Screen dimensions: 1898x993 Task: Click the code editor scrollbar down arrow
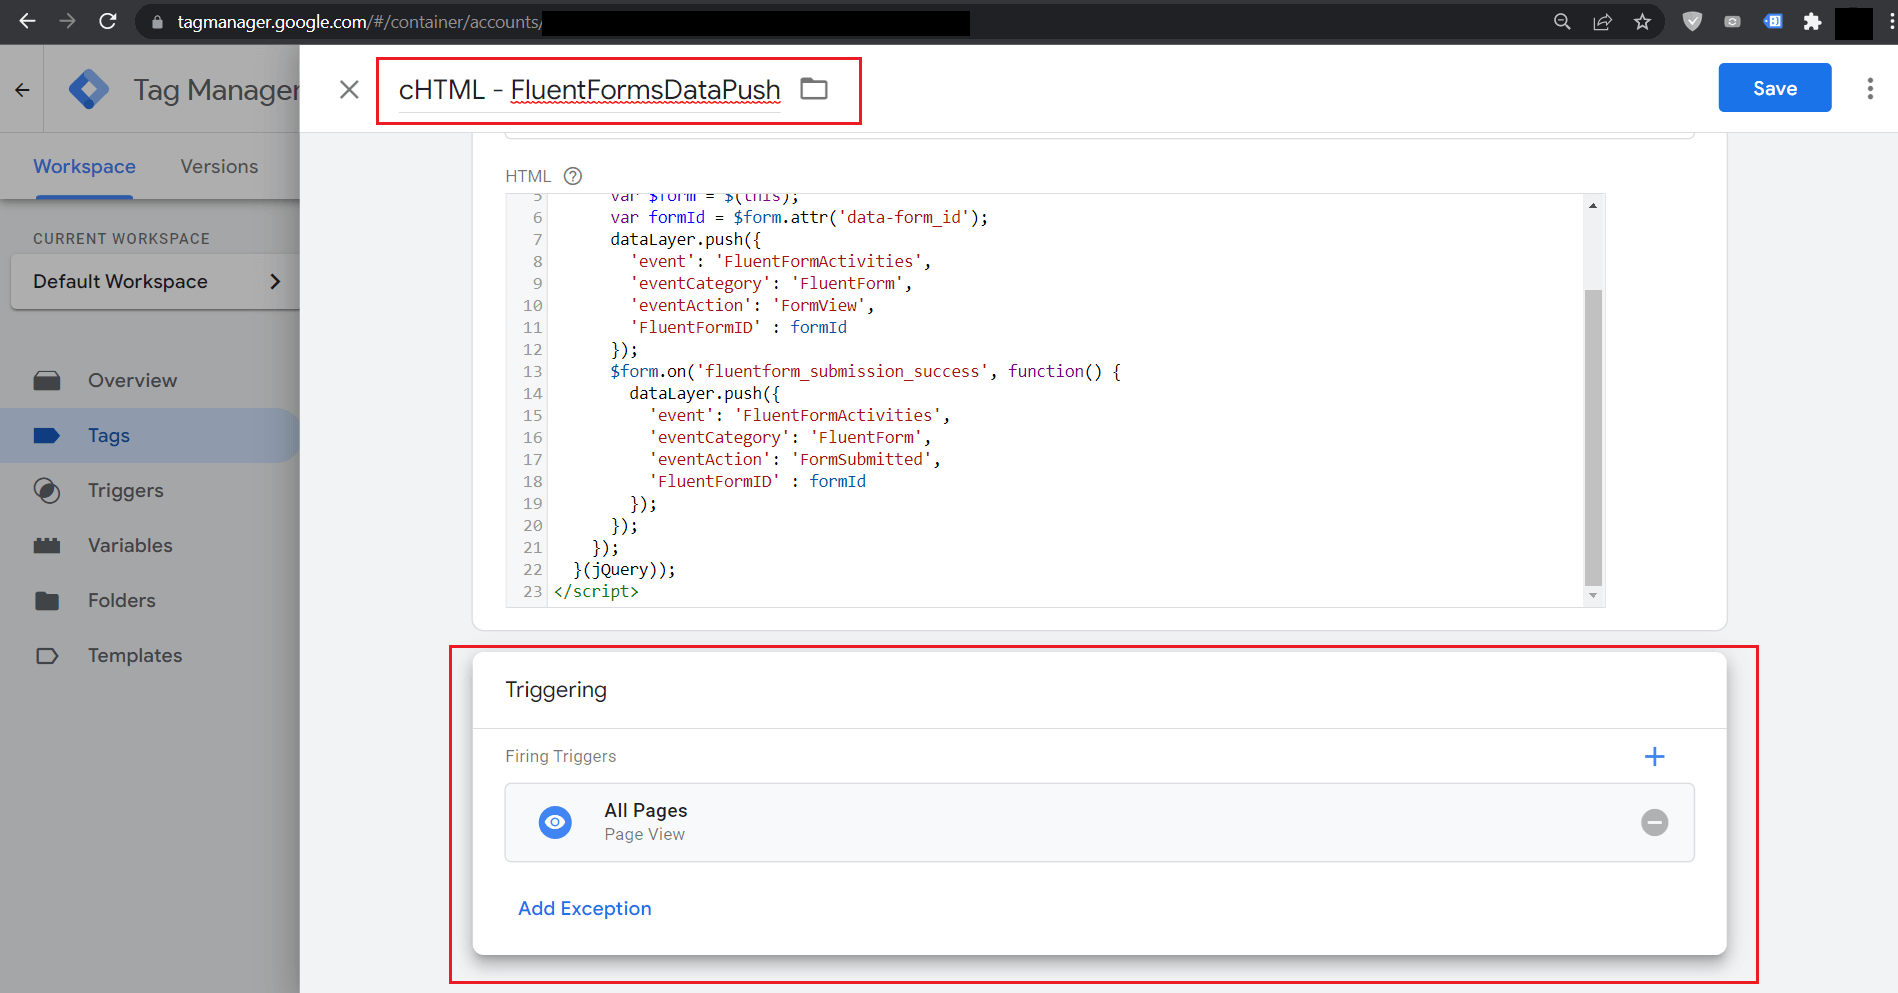[1593, 596]
